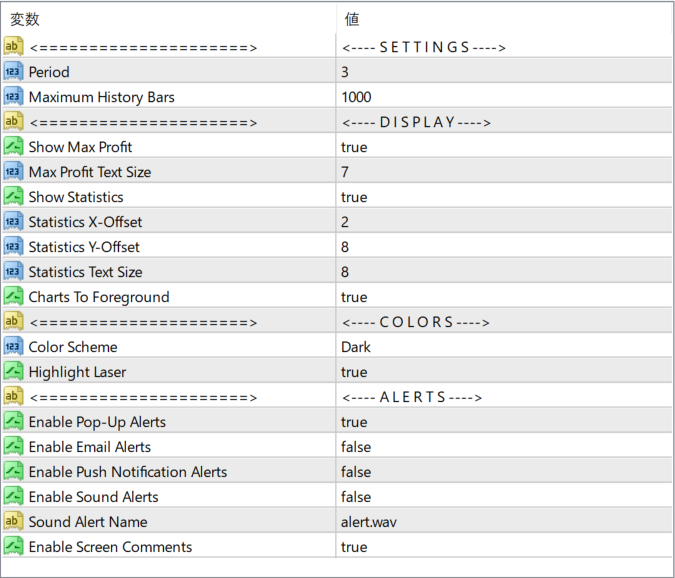
Task: Toggle the Enable Sound Alerts false value
Action: click(x=355, y=497)
